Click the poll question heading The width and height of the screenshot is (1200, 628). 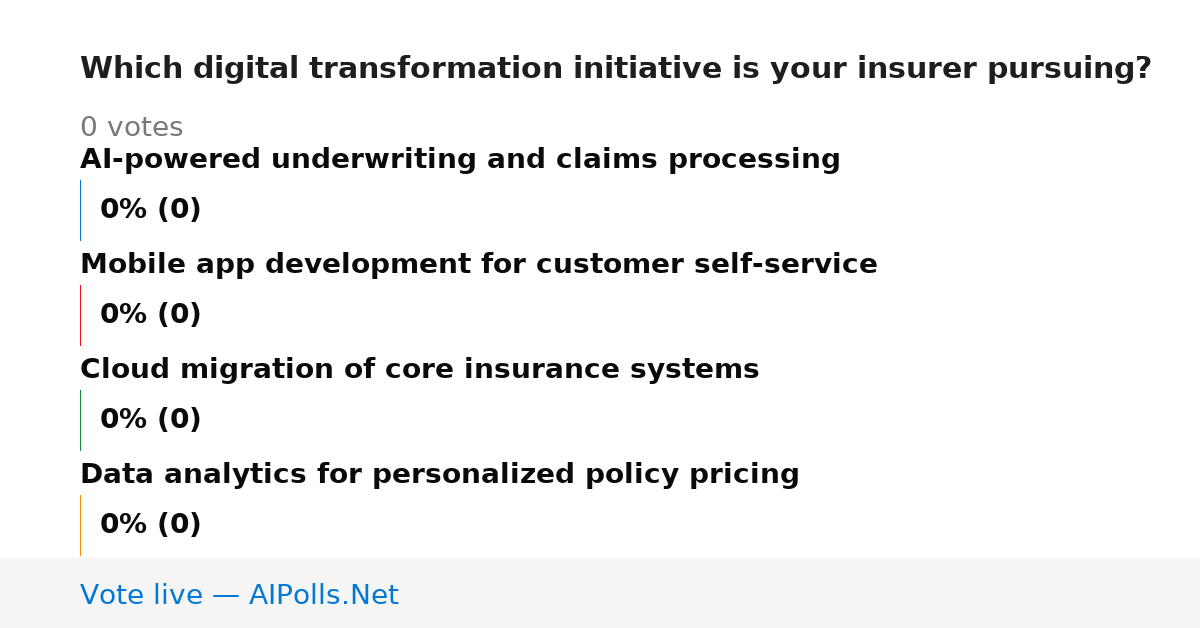point(615,69)
